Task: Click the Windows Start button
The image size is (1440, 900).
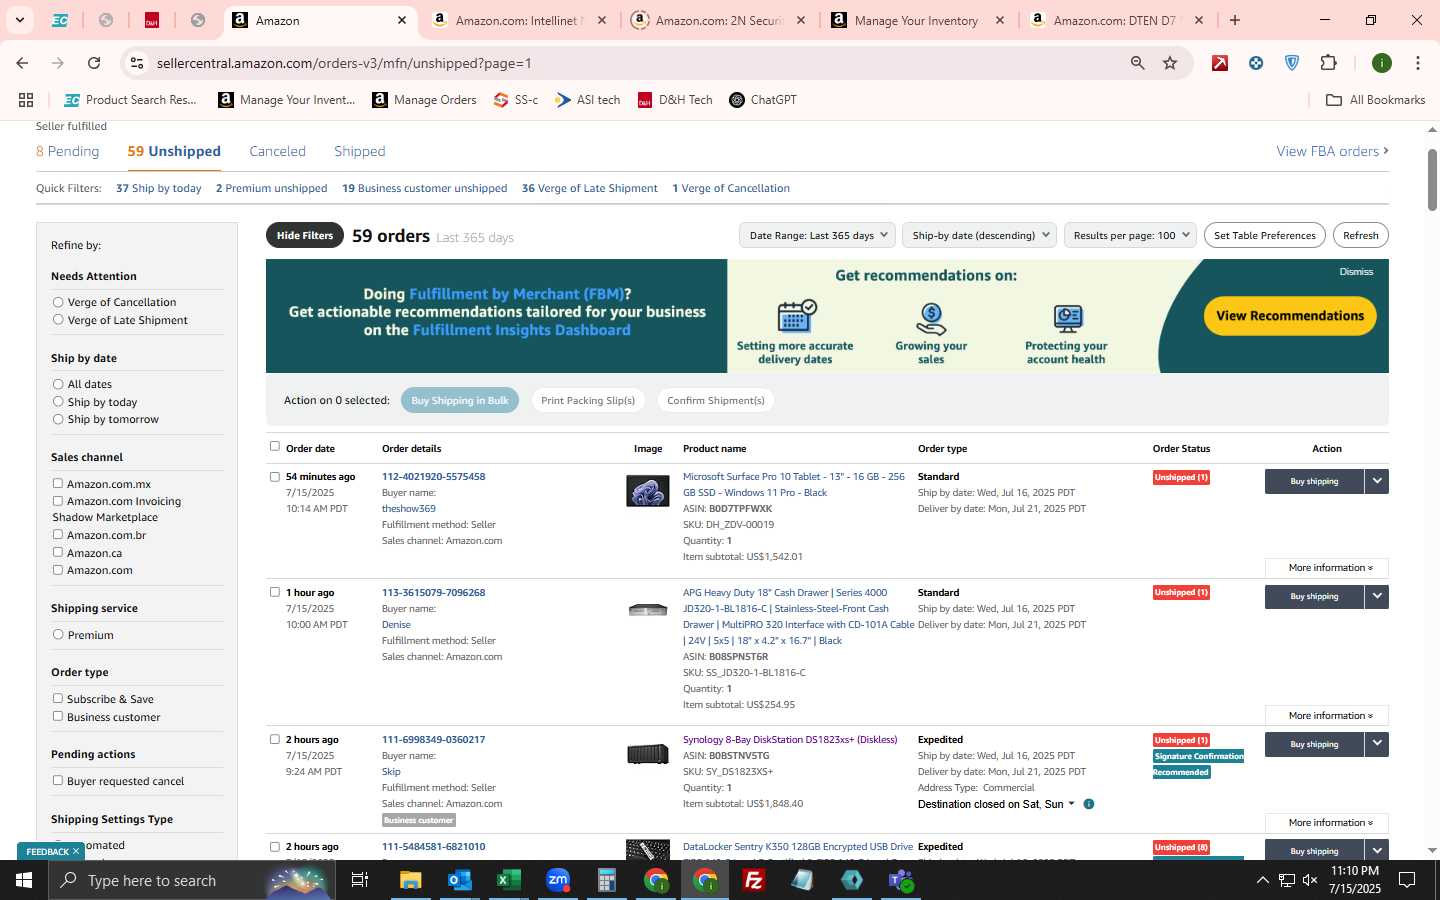Action: click(24, 880)
